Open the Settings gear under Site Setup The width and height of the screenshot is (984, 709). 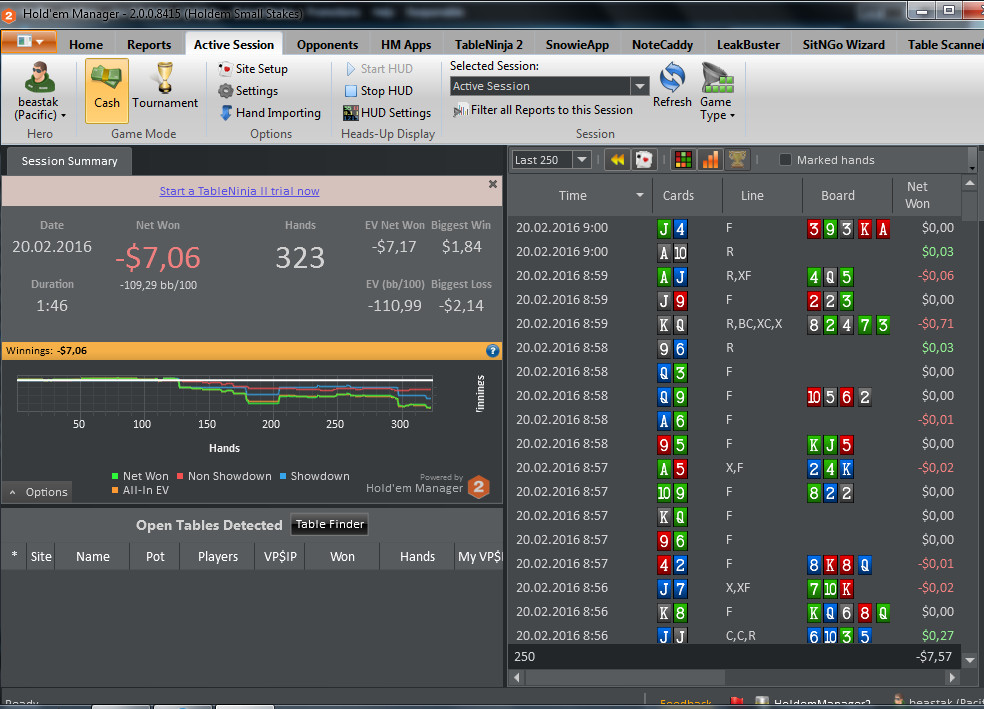(248, 90)
